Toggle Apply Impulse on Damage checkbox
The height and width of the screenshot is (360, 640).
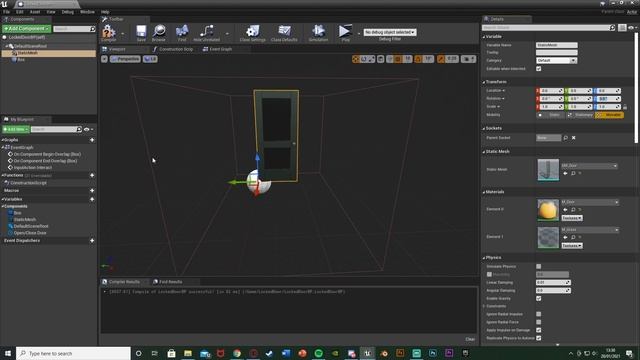(539, 330)
